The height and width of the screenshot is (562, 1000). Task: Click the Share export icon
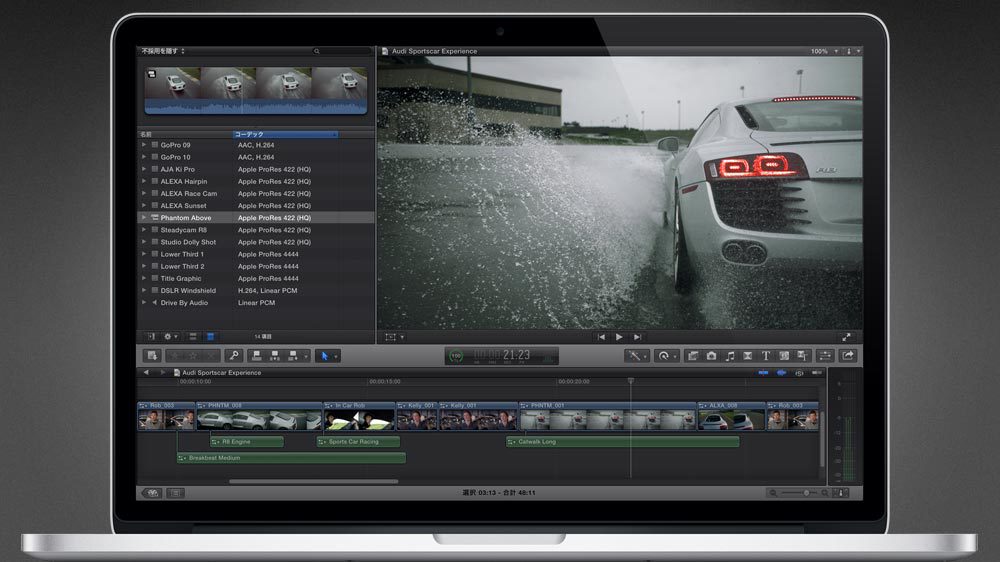click(x=848, y=356)
